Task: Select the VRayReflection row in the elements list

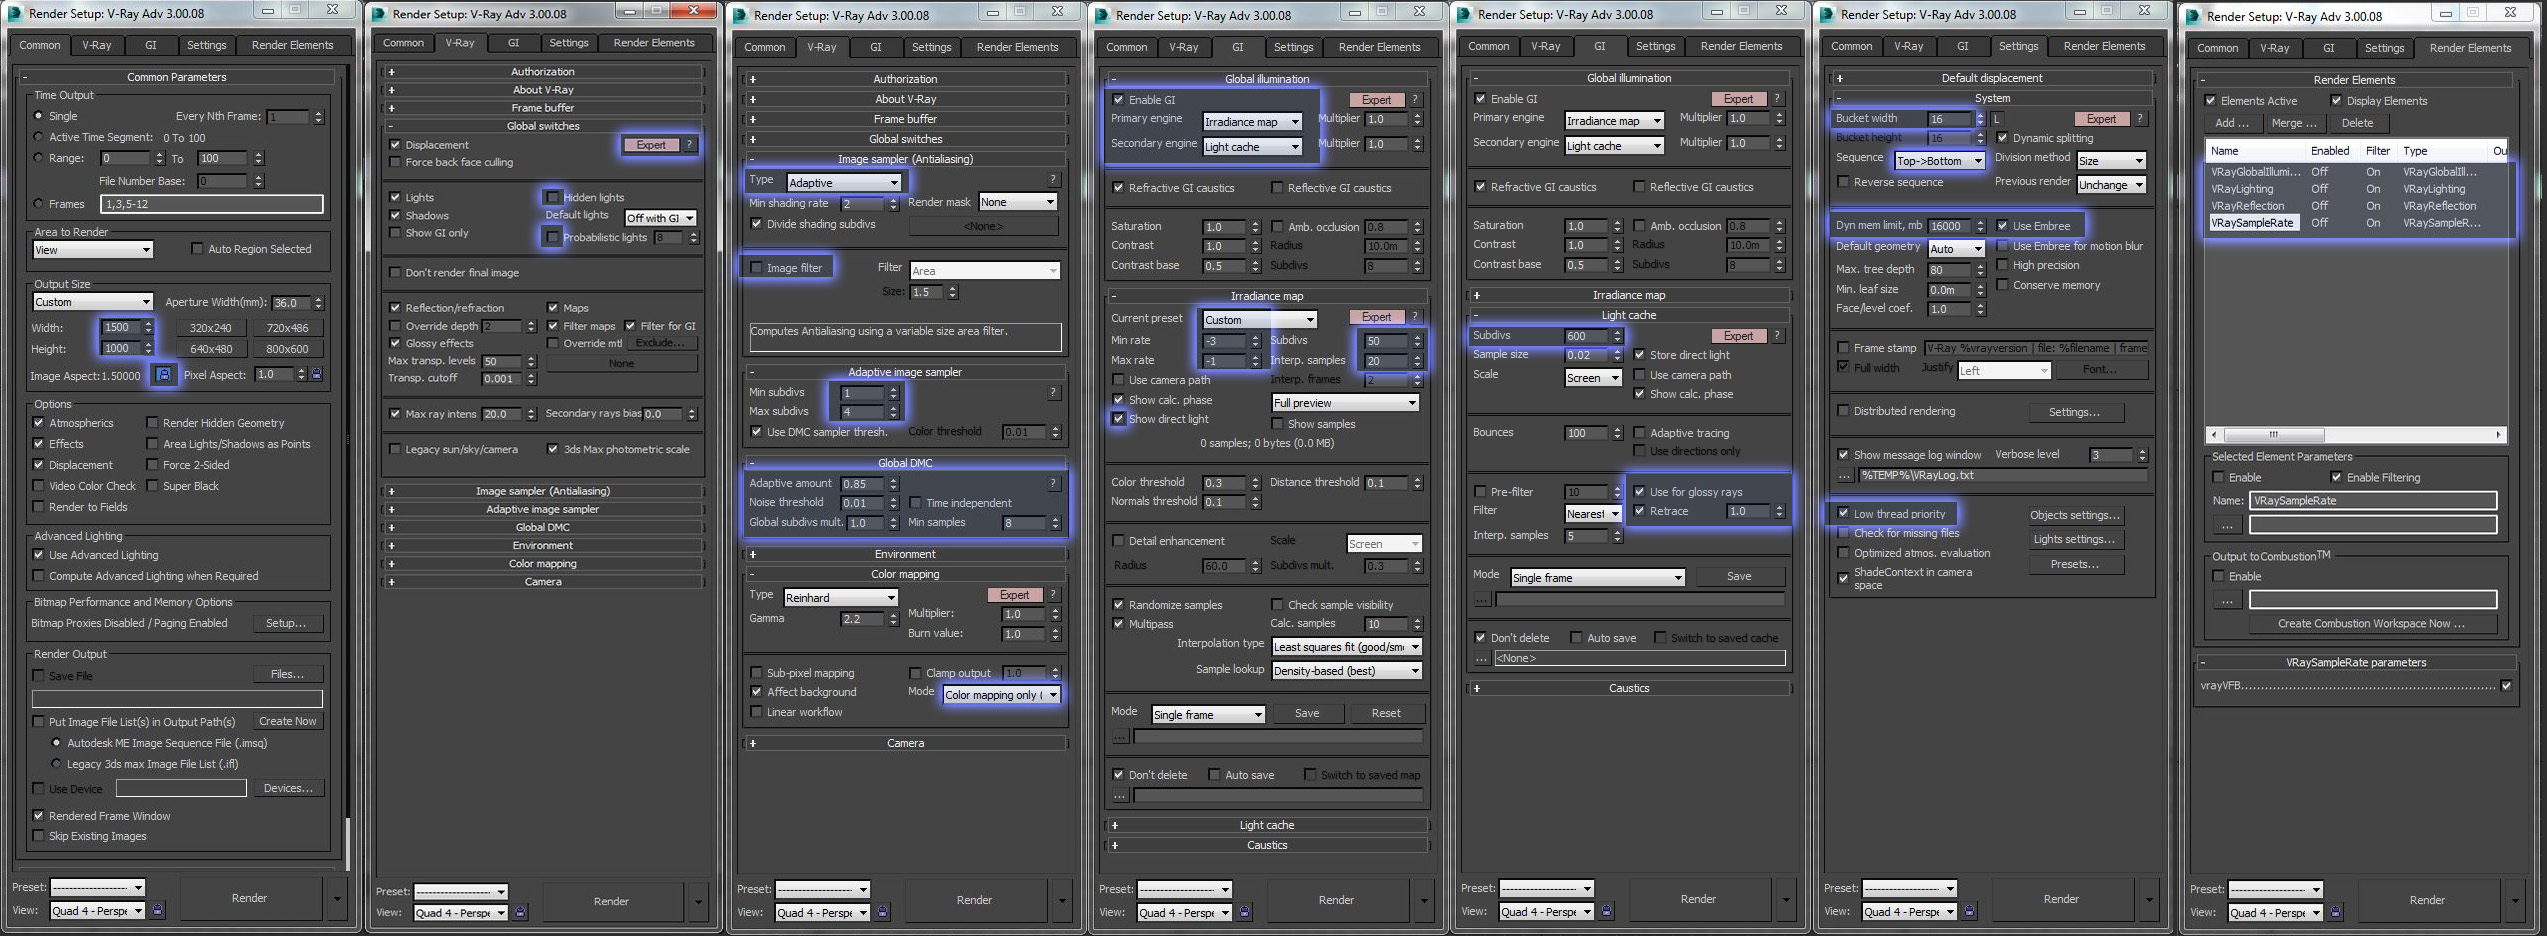Action: tap(2355, 206)
